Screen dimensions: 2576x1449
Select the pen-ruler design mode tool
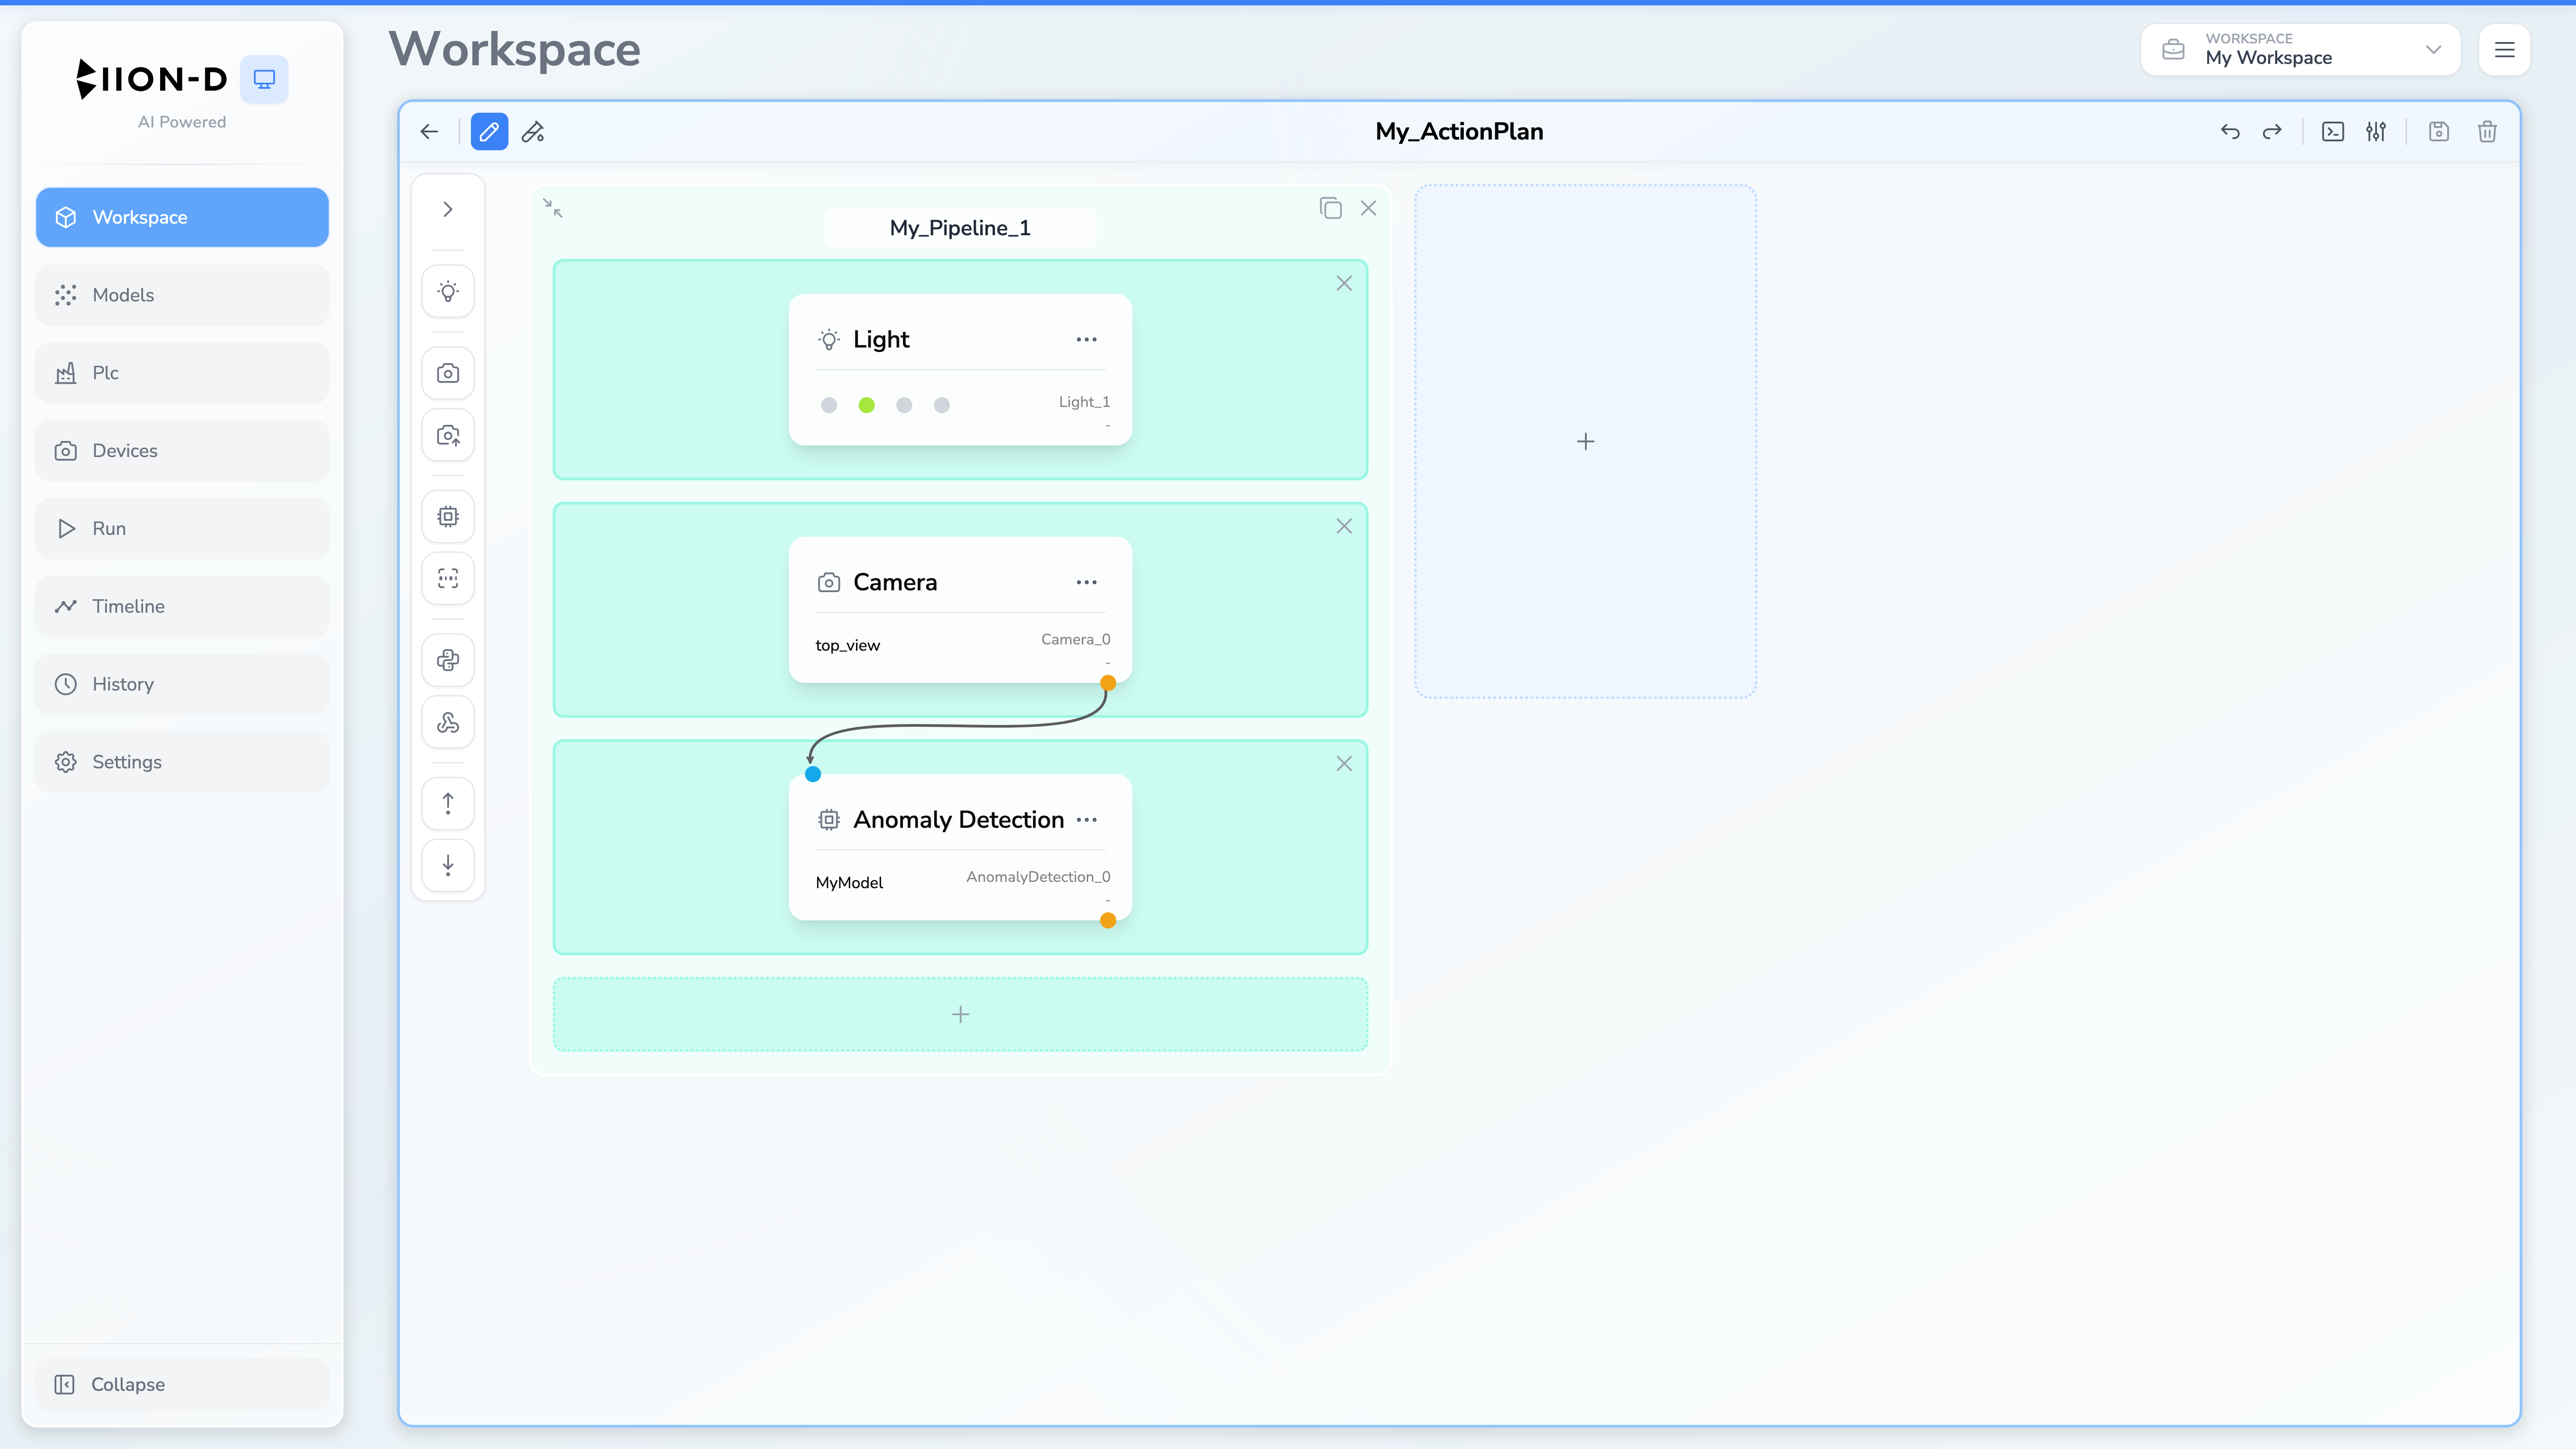click(x=533, y=131)
